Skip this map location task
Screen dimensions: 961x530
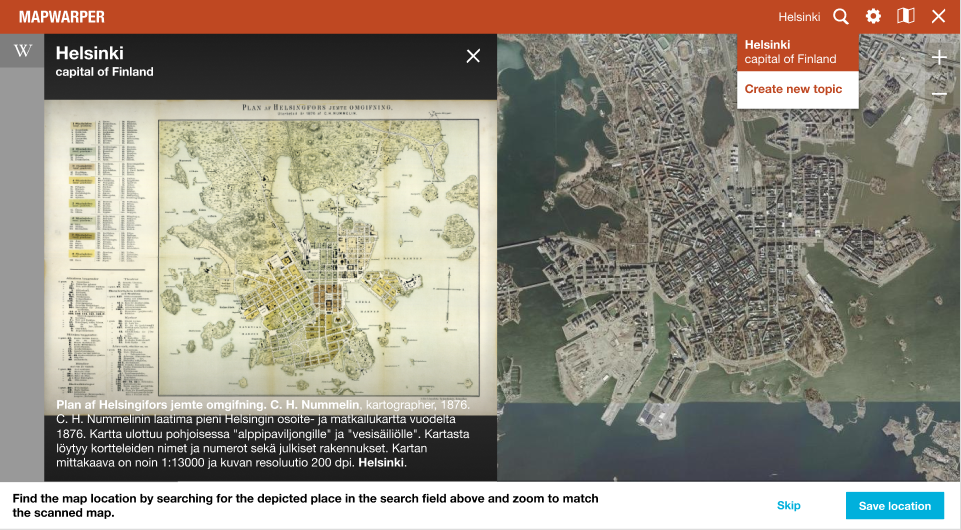pyautogui.click(x=788, y=505)
